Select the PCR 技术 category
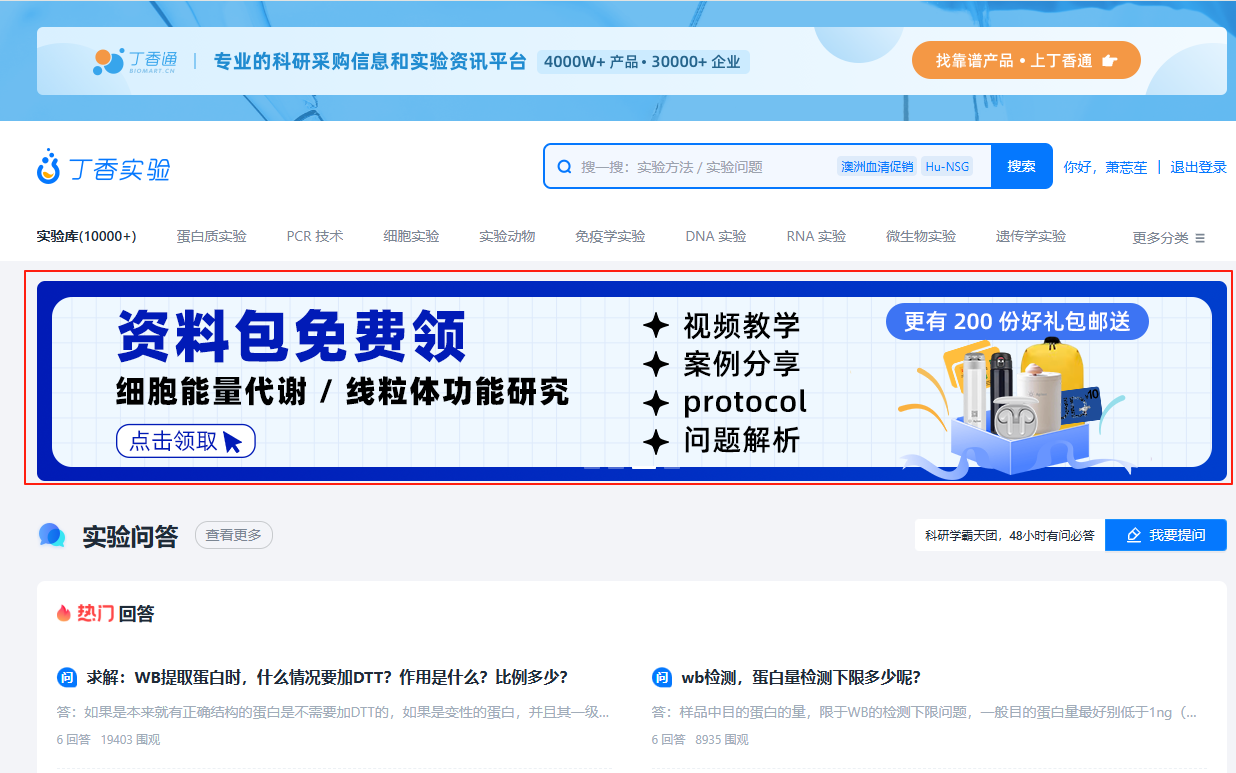 click(315, 237)
